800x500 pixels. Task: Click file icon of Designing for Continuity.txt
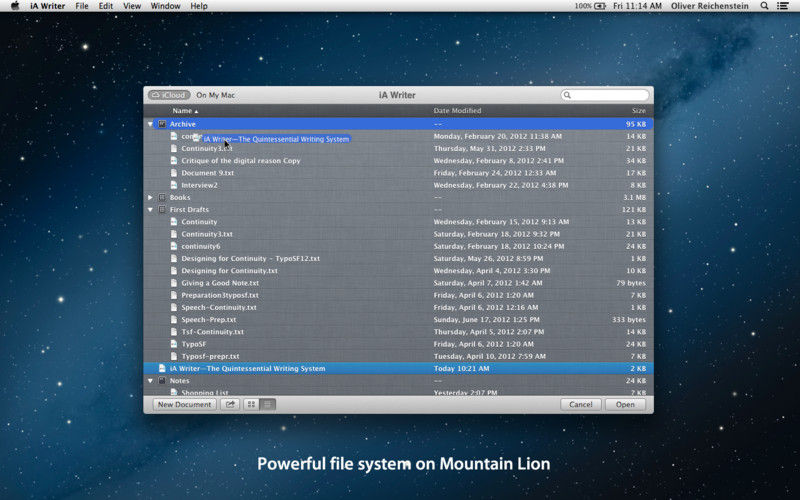pyautogui.click(x=173, y=271)
